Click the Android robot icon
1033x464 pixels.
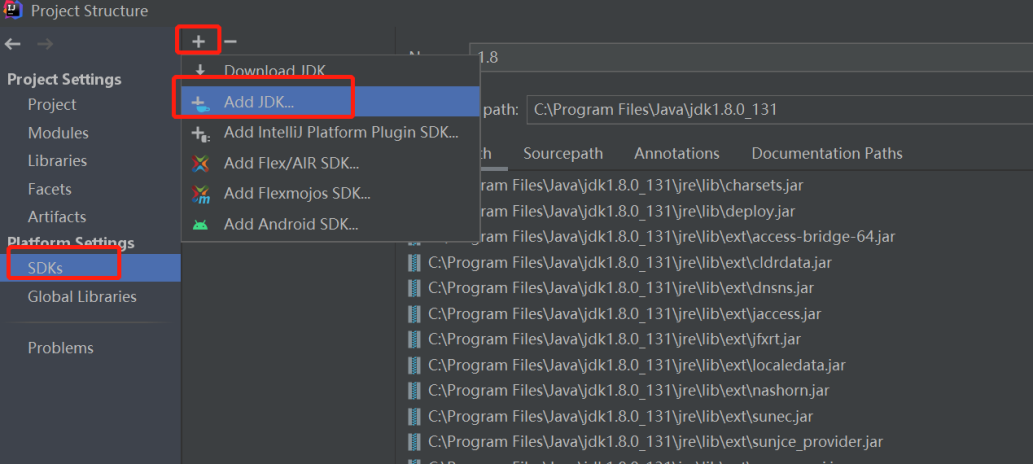coord(200,225)
